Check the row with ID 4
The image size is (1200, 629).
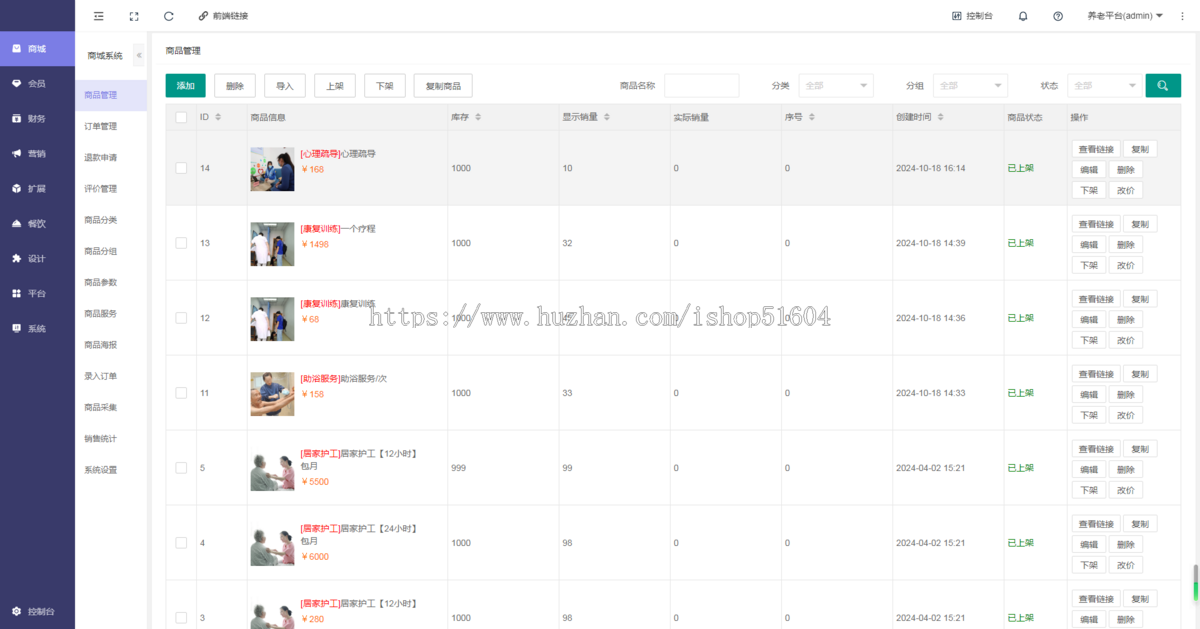(x=181, y=543)
